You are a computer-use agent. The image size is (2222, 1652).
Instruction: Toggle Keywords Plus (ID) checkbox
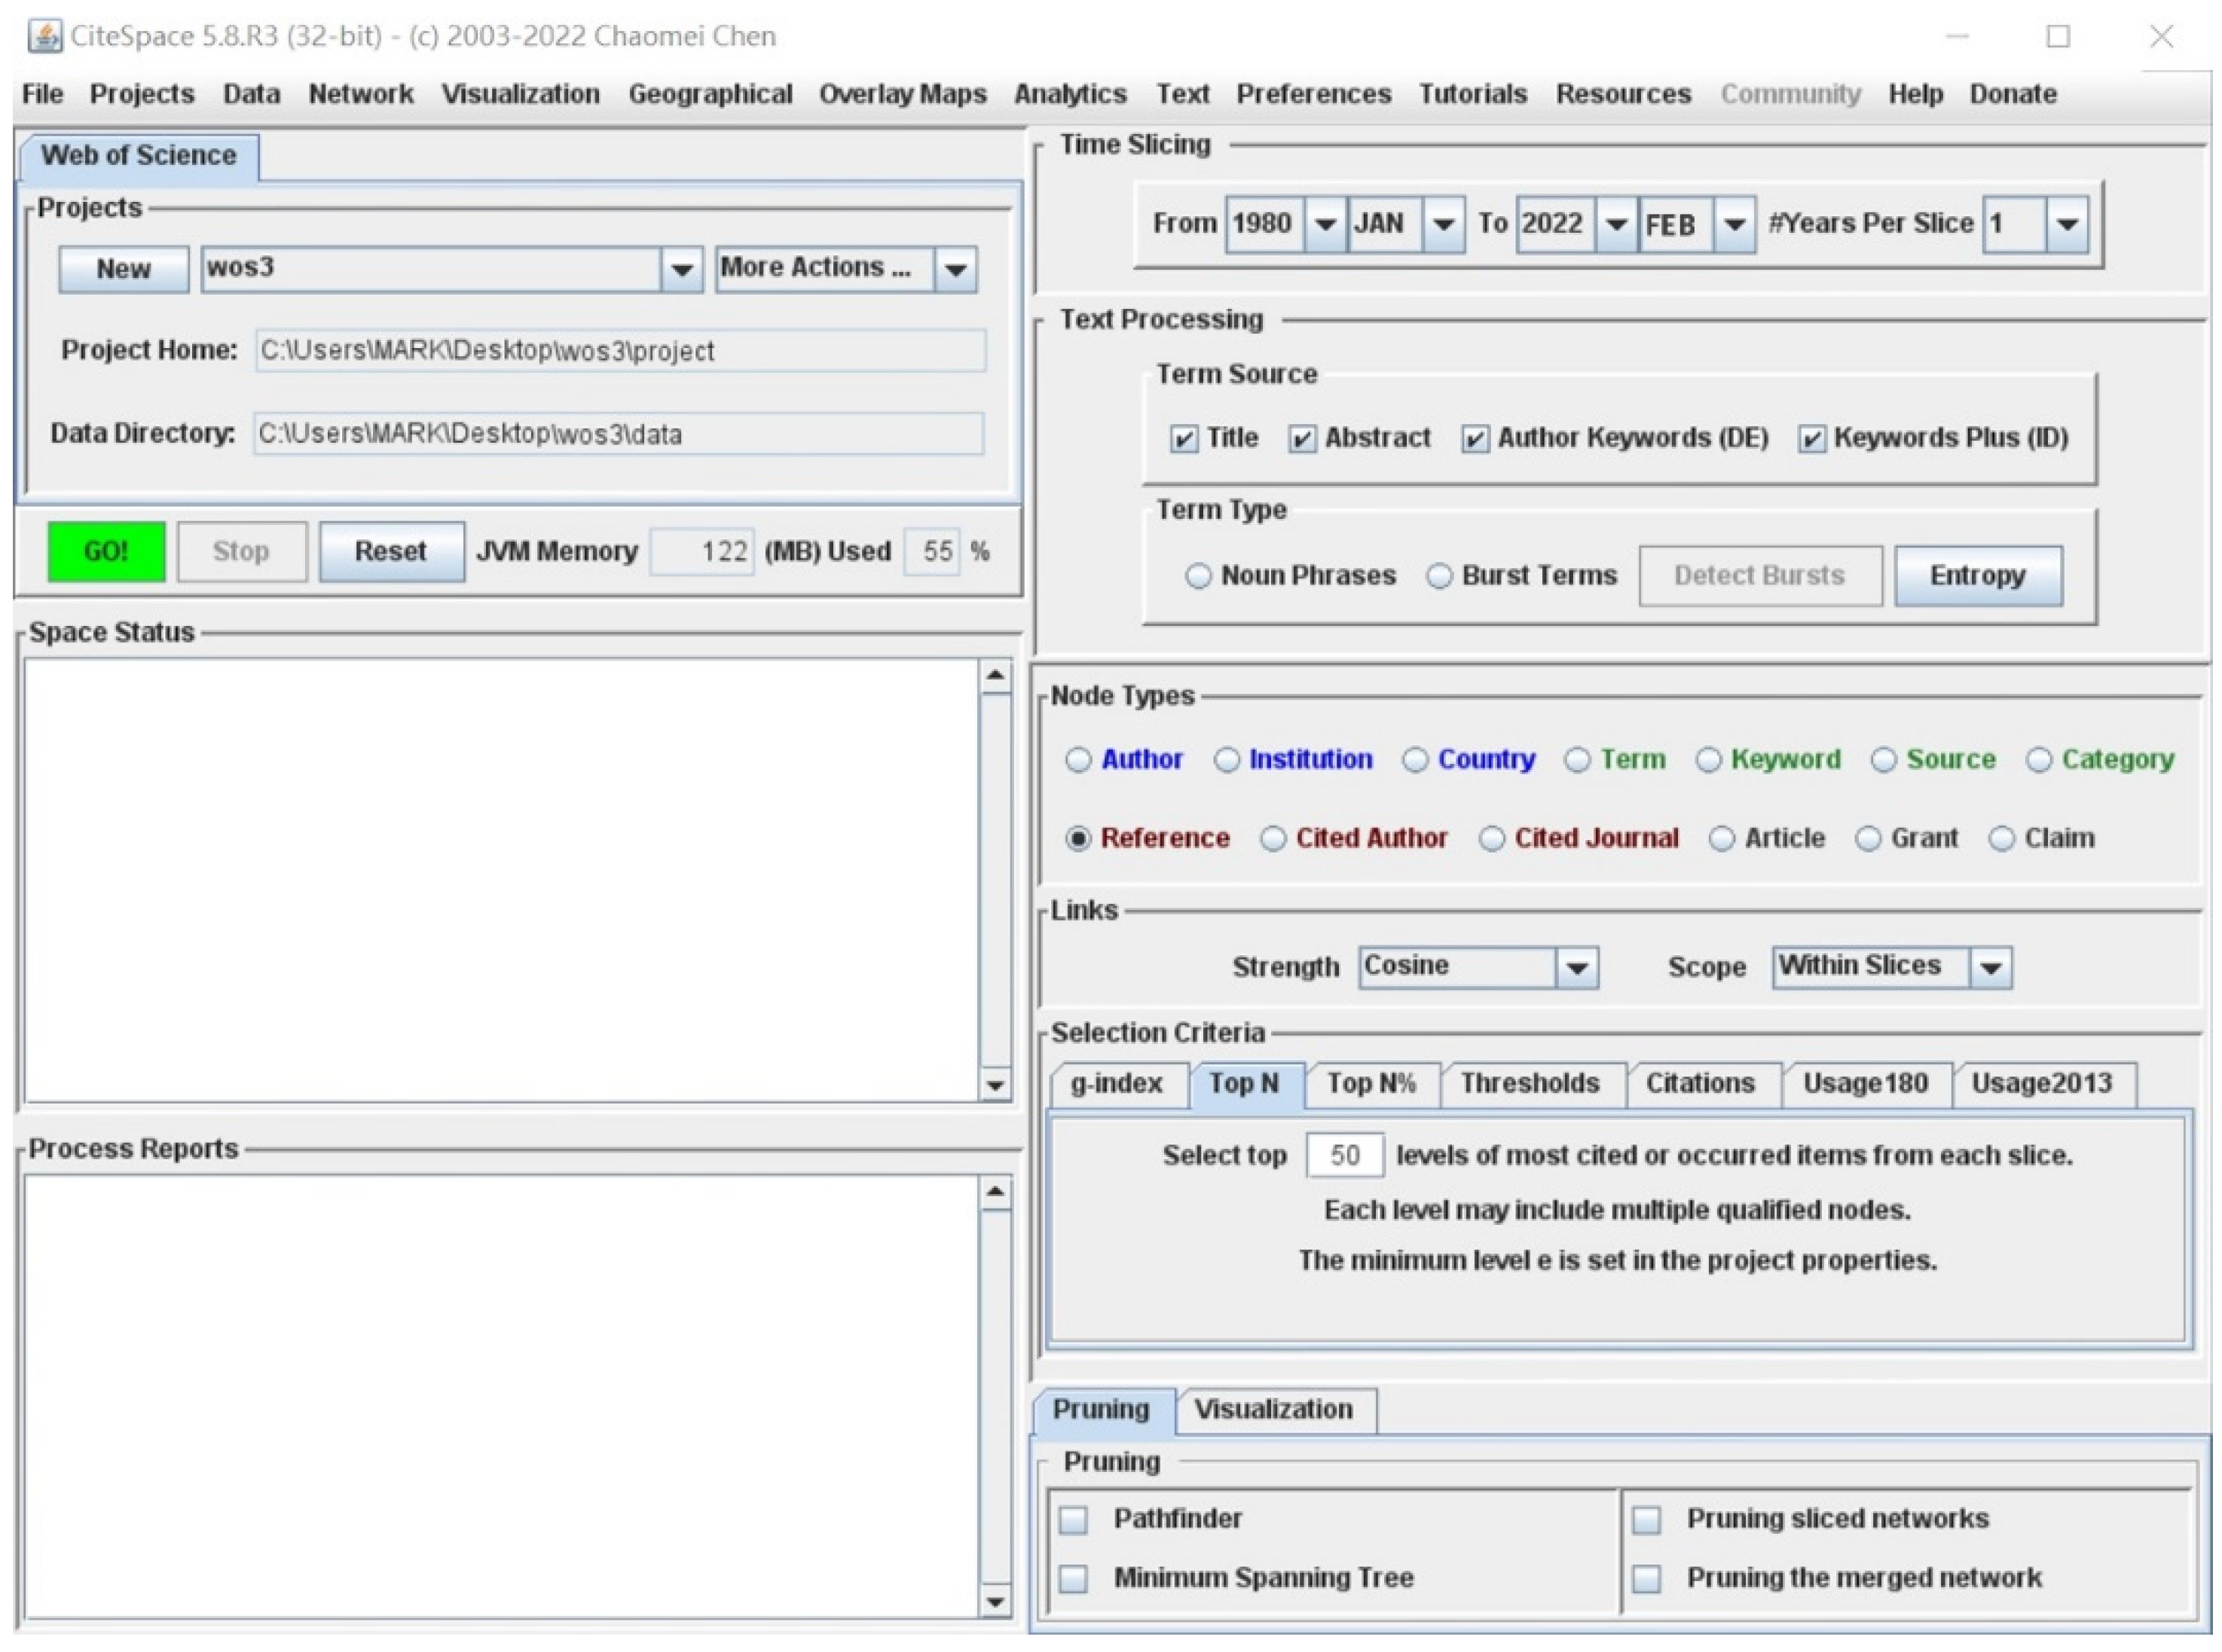[x=1812, y=439]
